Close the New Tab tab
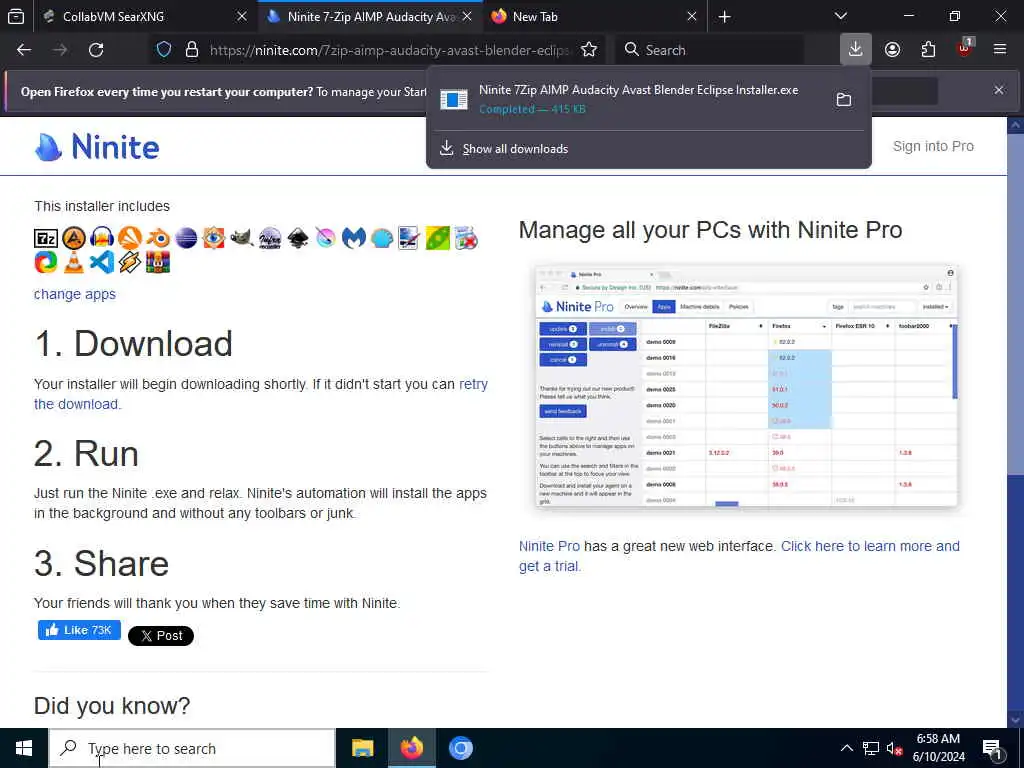Screen dimensions: 1024x768 (x=692, y=17)
